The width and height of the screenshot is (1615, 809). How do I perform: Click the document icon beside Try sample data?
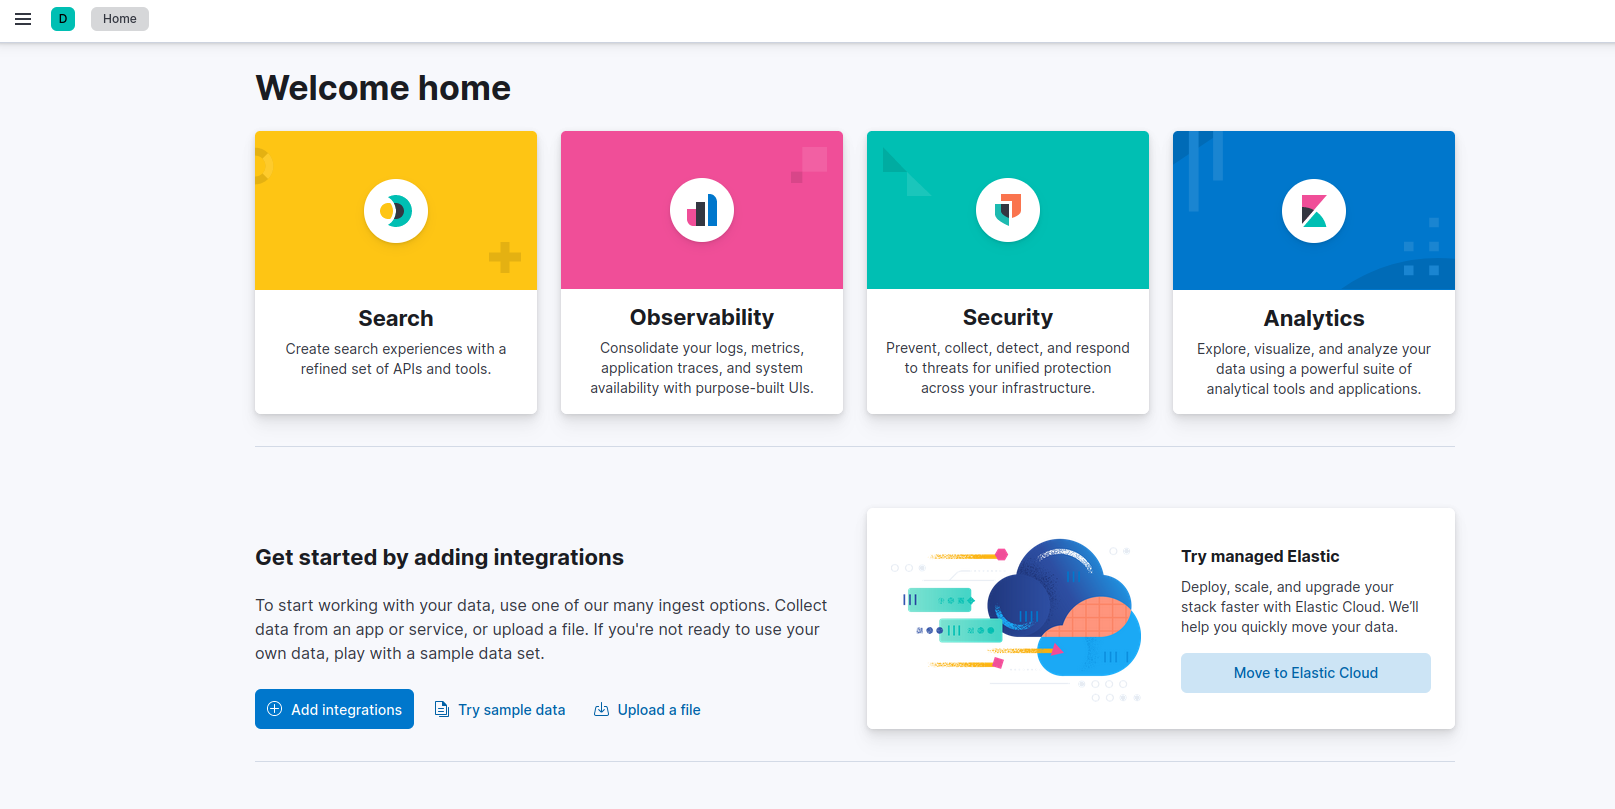441,709
